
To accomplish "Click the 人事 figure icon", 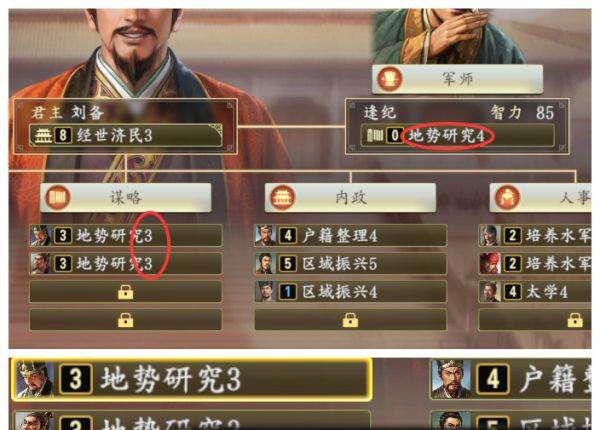I will click(x=507, y=197).
